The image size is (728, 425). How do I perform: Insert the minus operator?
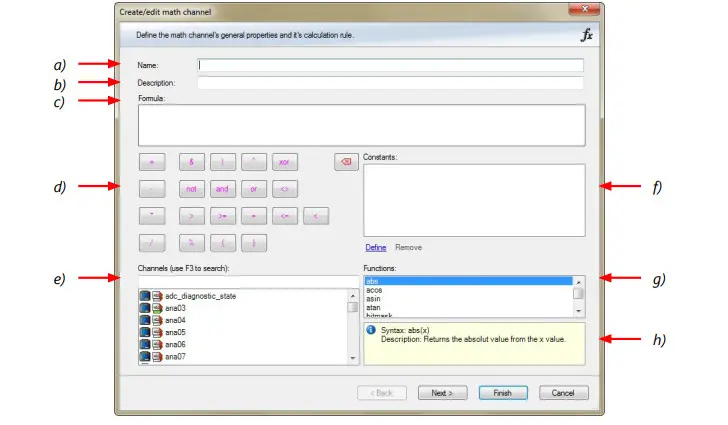(152, 189)
